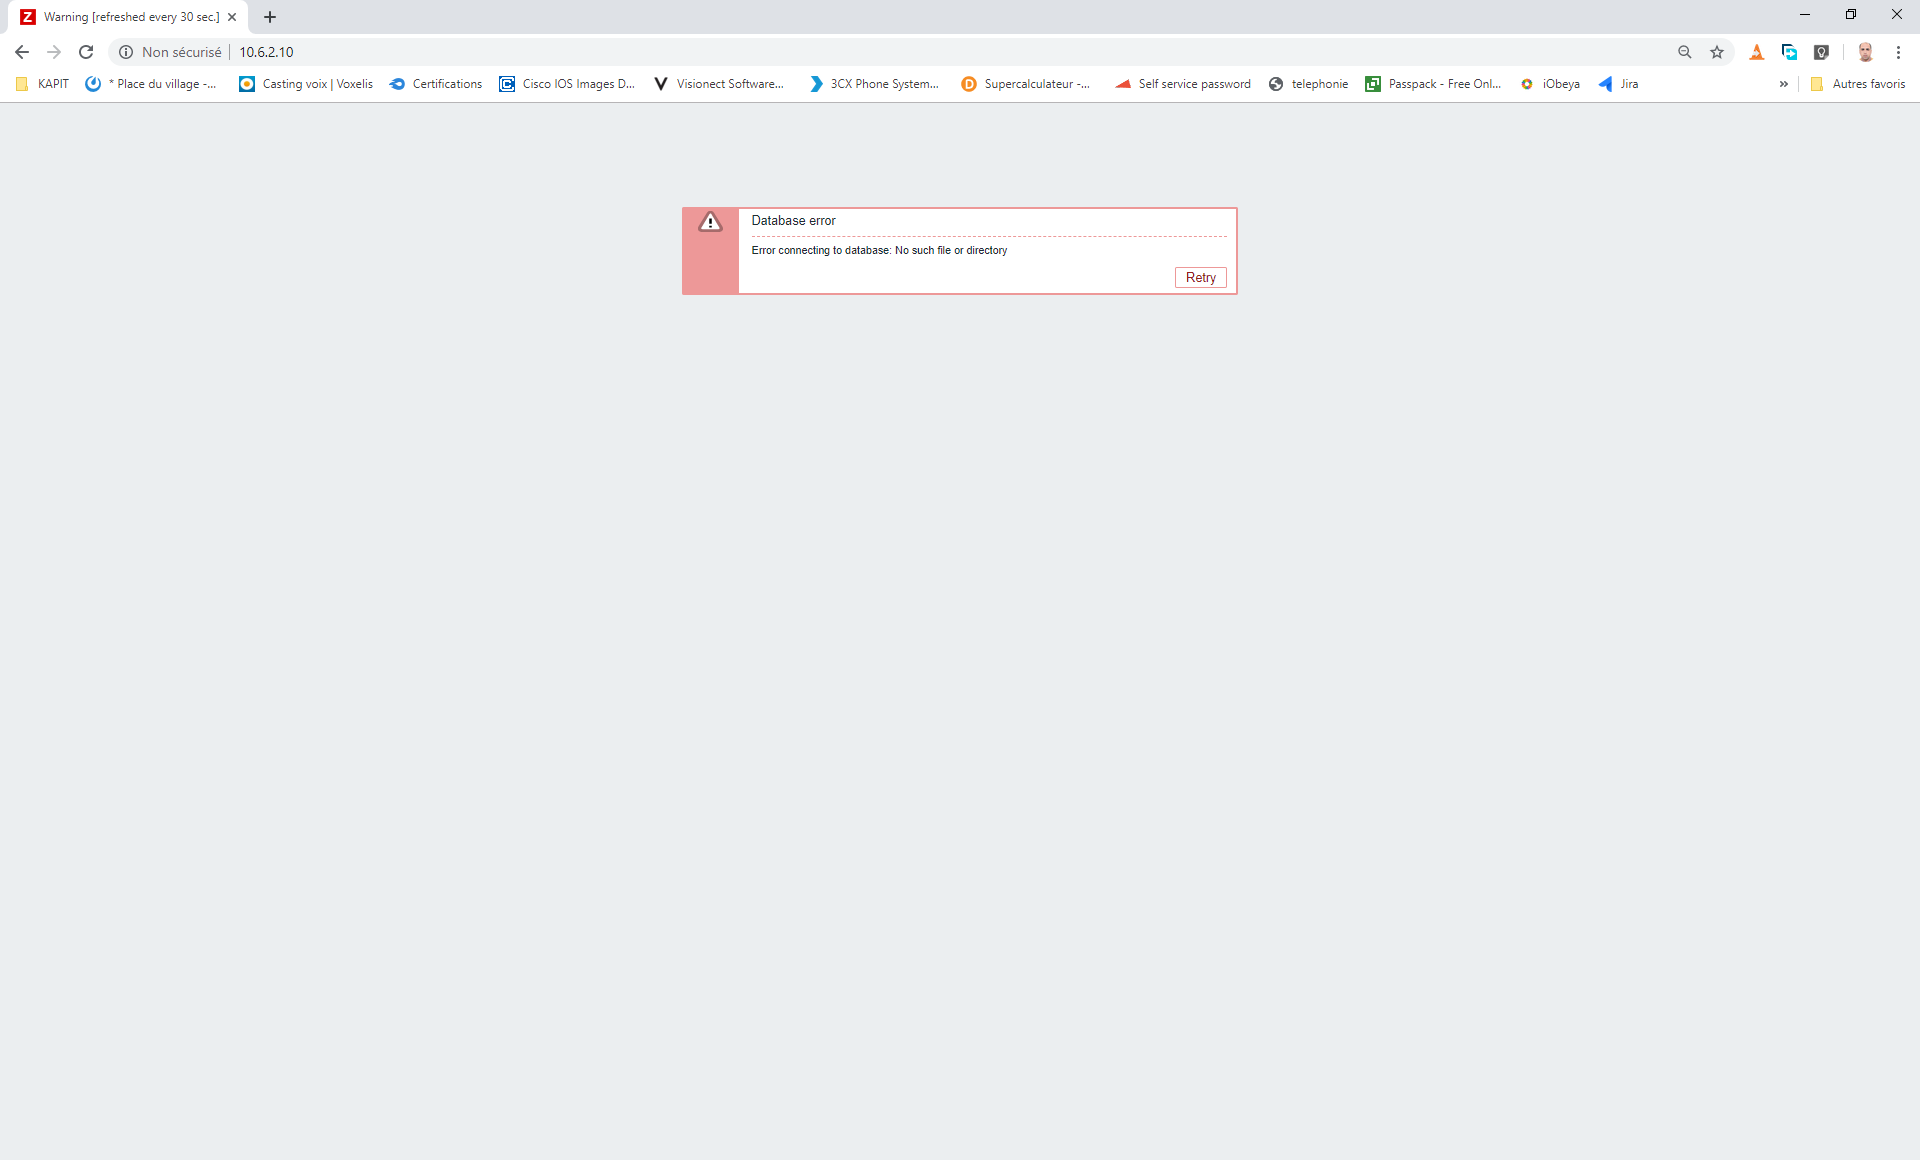Click the user profile avatar
This screenshot has height=1160, width=1920.
click(1865, 52)
